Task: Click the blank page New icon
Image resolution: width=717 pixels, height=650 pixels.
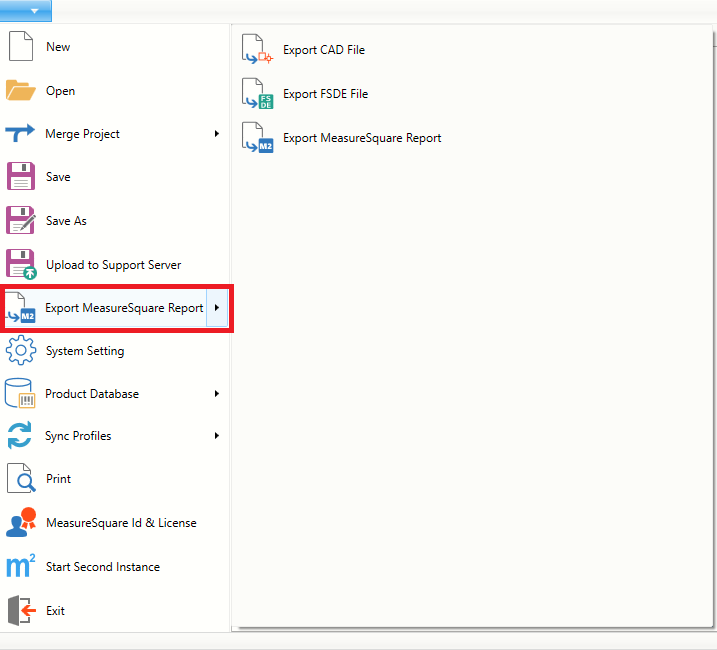Action: (x=21, y=46)
